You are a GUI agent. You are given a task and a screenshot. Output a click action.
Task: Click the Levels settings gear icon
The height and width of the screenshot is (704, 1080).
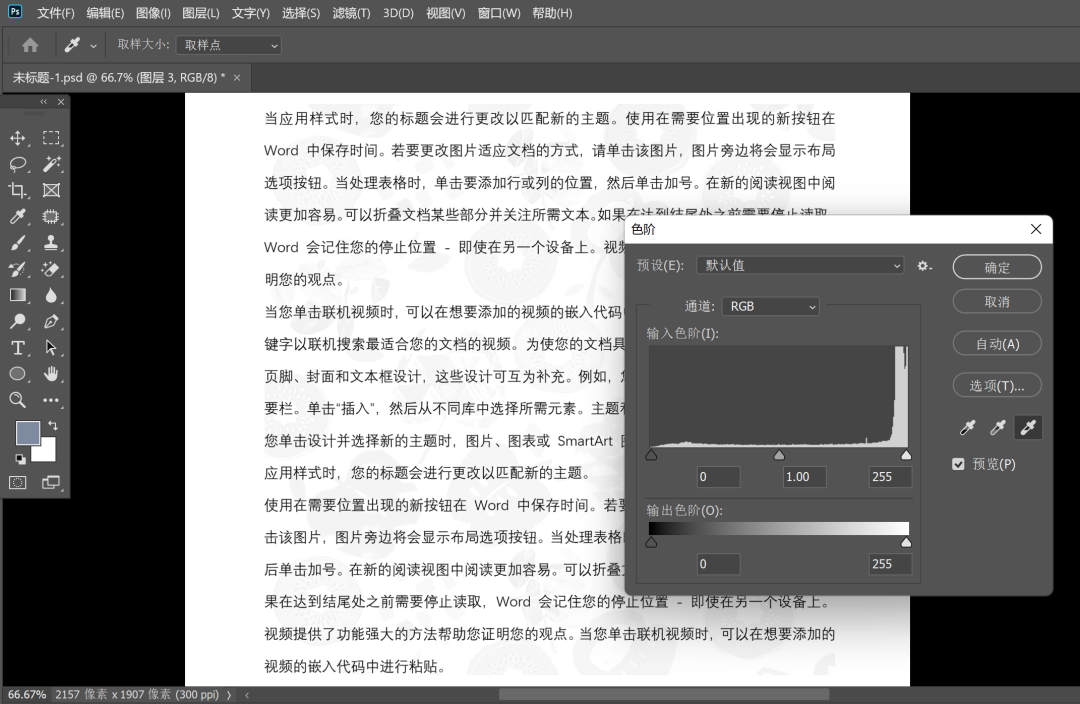point(924,266)
